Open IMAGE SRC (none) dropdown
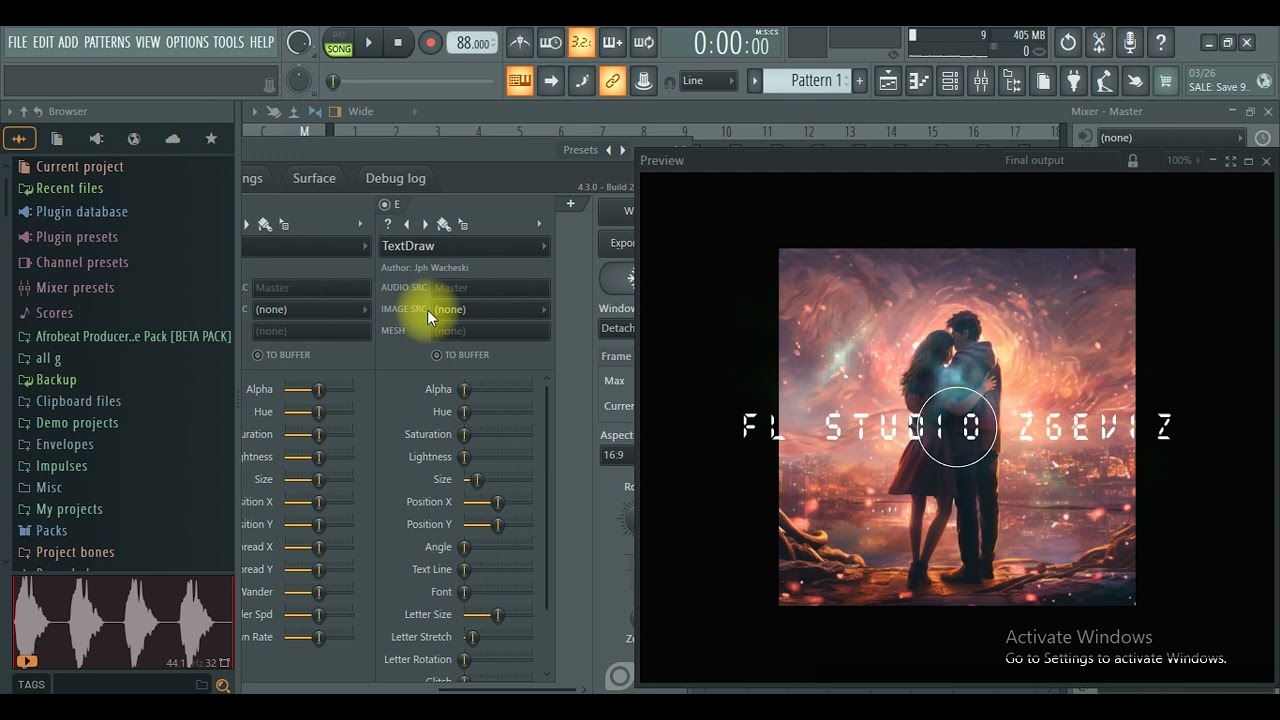The image size is (1280, 720). pyautogui.click(x=491, y=310)
